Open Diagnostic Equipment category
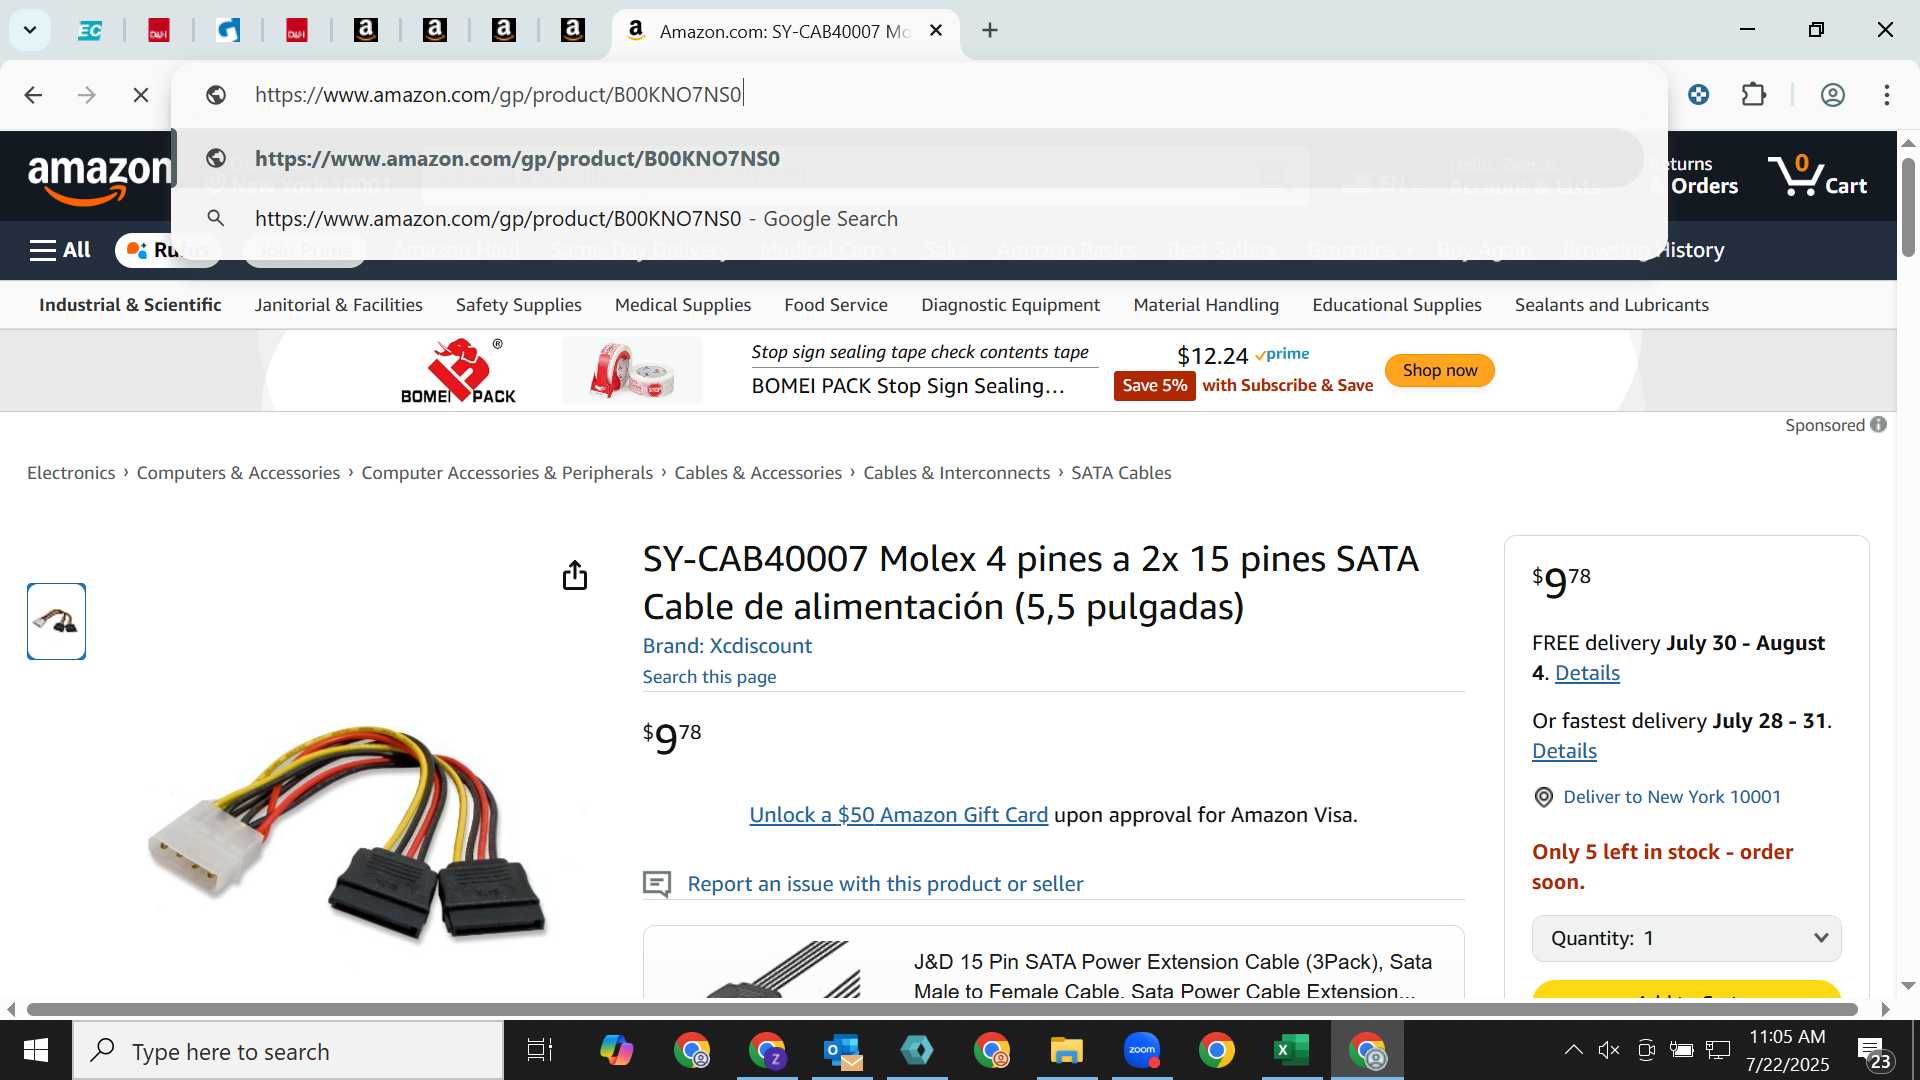Viewport: 1920px width, 1080px height. 1010,305
